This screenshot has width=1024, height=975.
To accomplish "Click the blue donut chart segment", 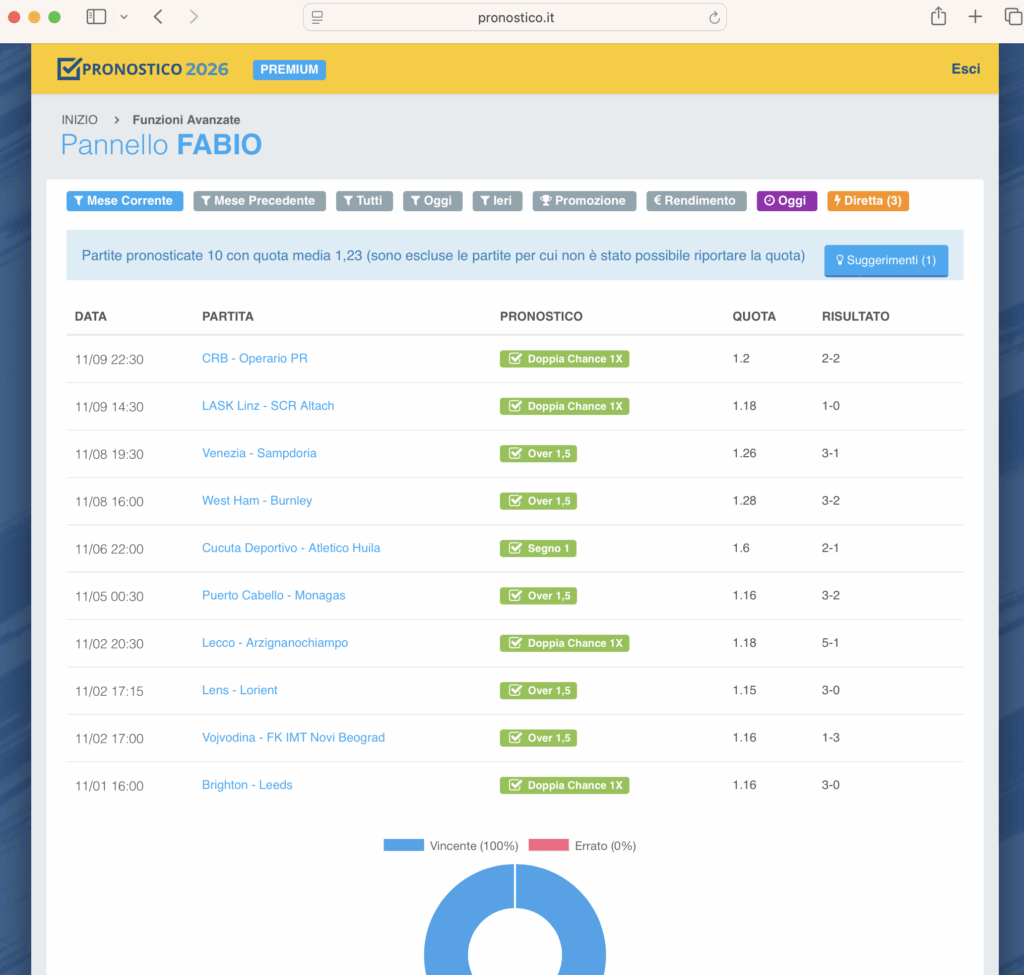I will click(580, 930).
